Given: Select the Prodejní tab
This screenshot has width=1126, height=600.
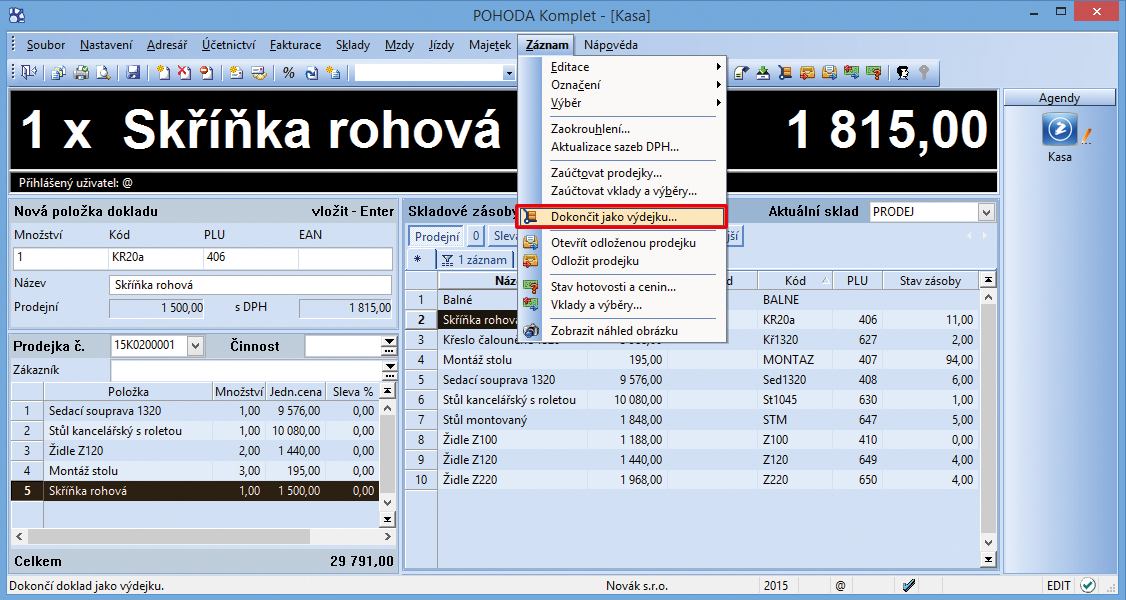Looking at the screenshot, I should pos(437,237).
